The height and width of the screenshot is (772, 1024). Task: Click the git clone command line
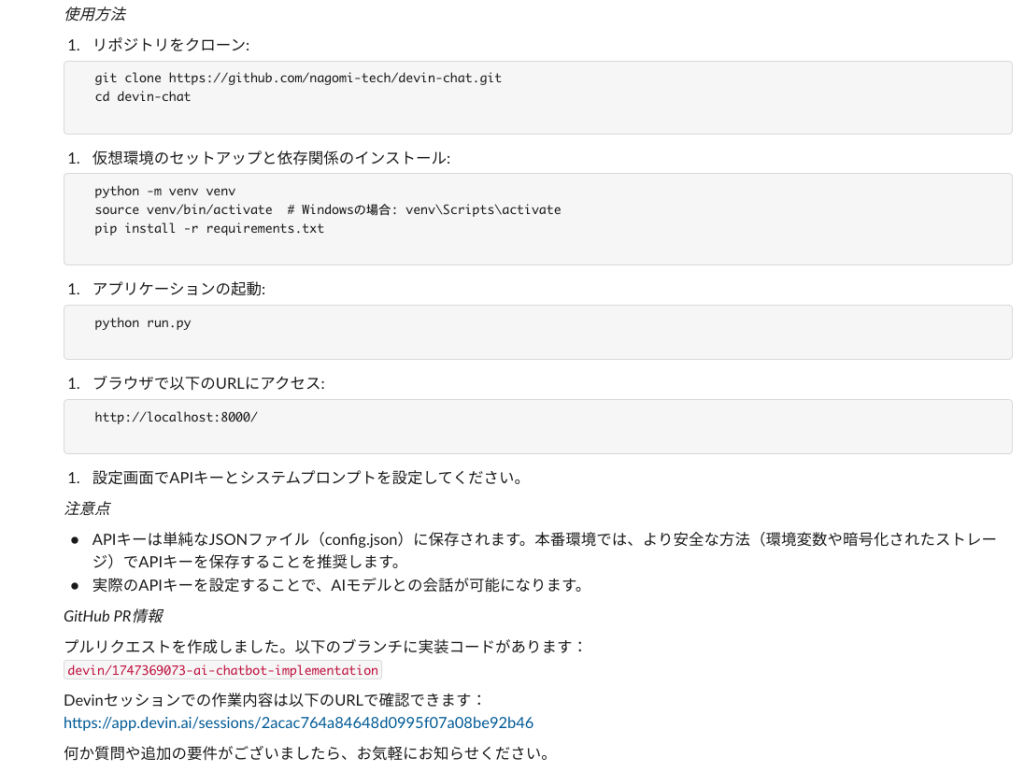[298, 78]
